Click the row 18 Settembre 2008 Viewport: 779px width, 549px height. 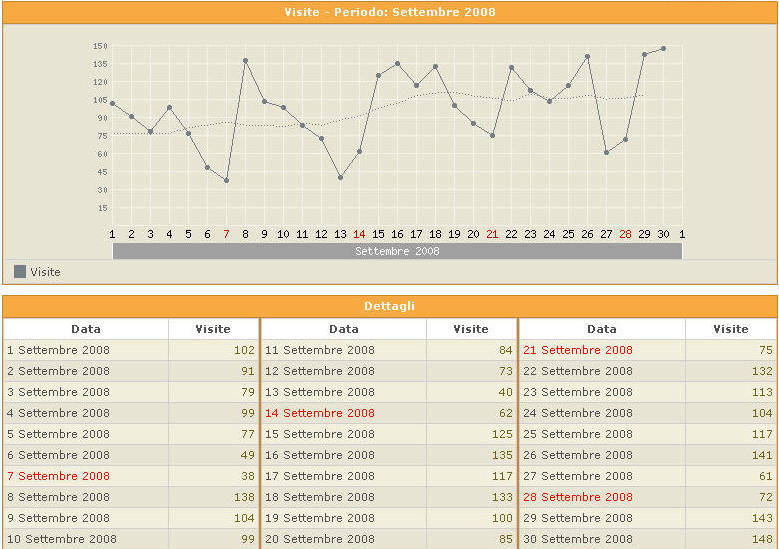pos(389,497)
